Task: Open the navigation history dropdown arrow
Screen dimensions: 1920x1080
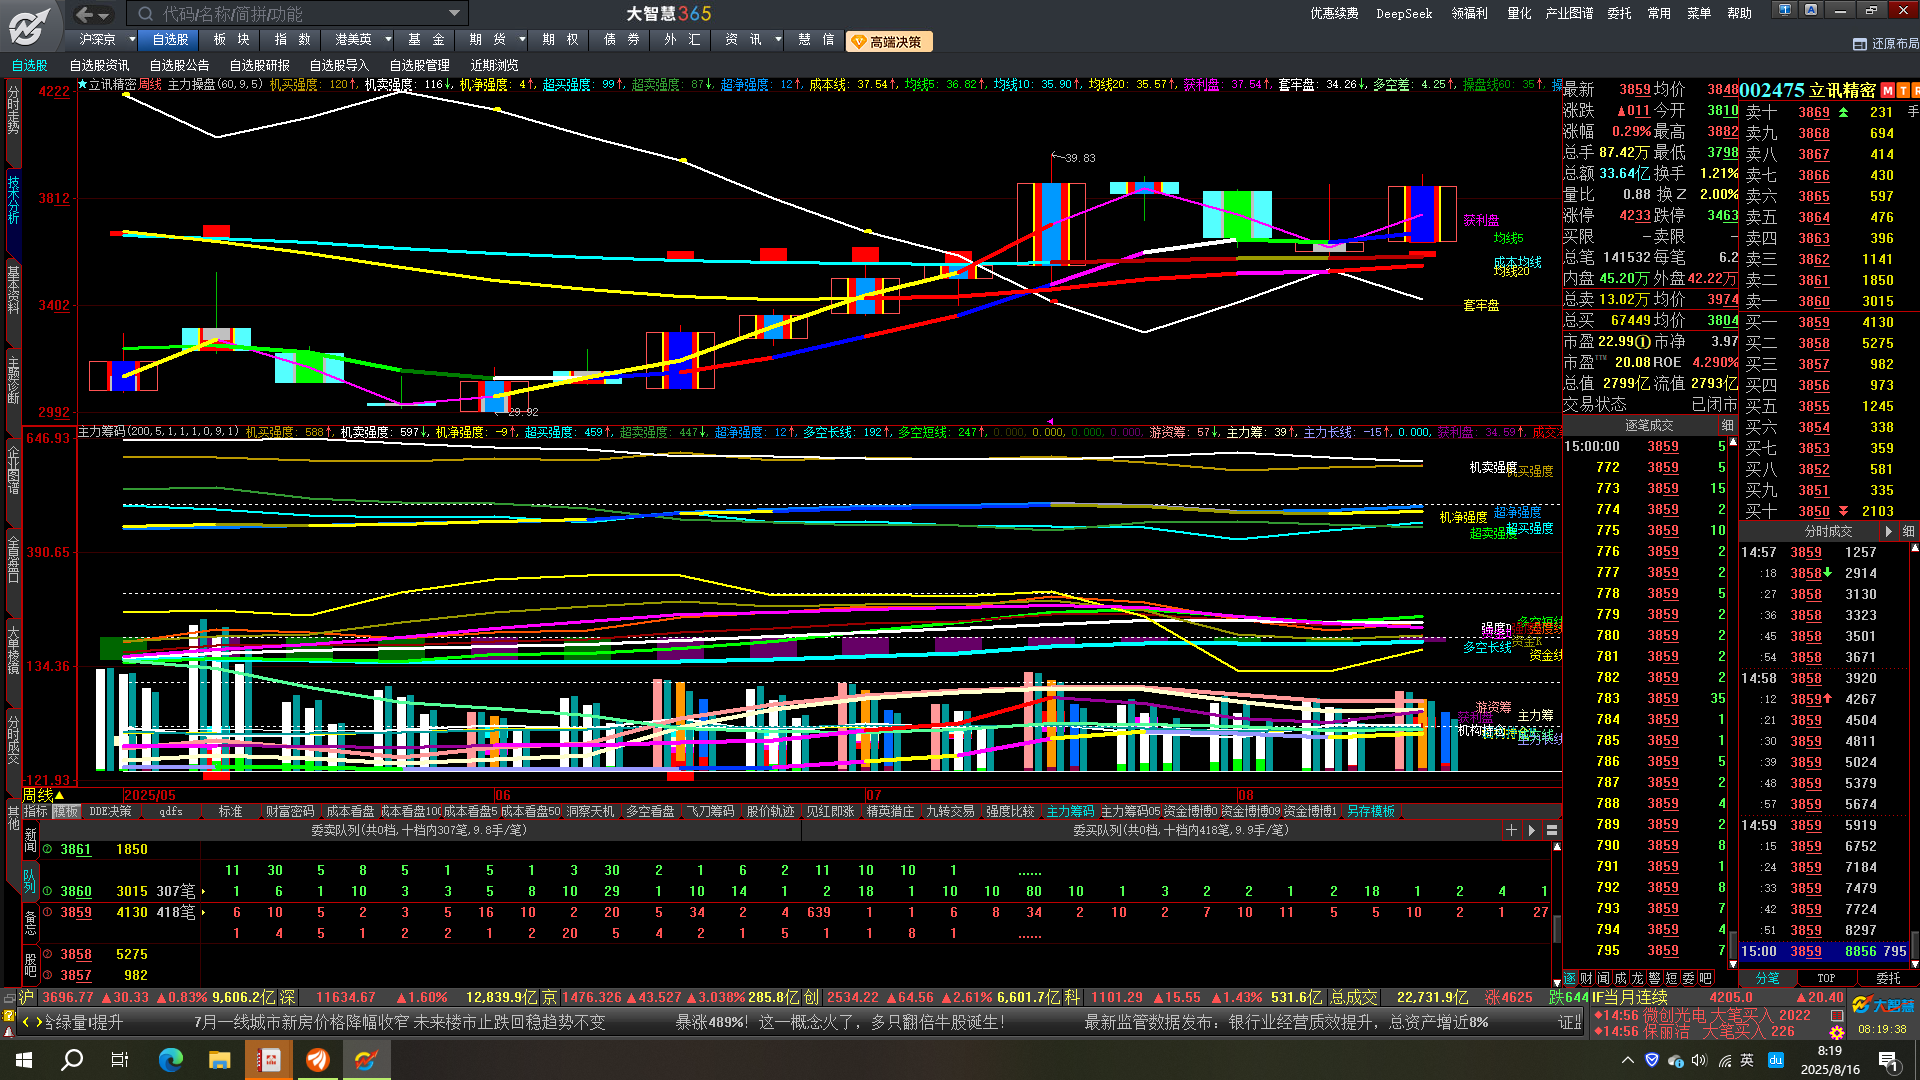Action: click(x=105, y=15)
